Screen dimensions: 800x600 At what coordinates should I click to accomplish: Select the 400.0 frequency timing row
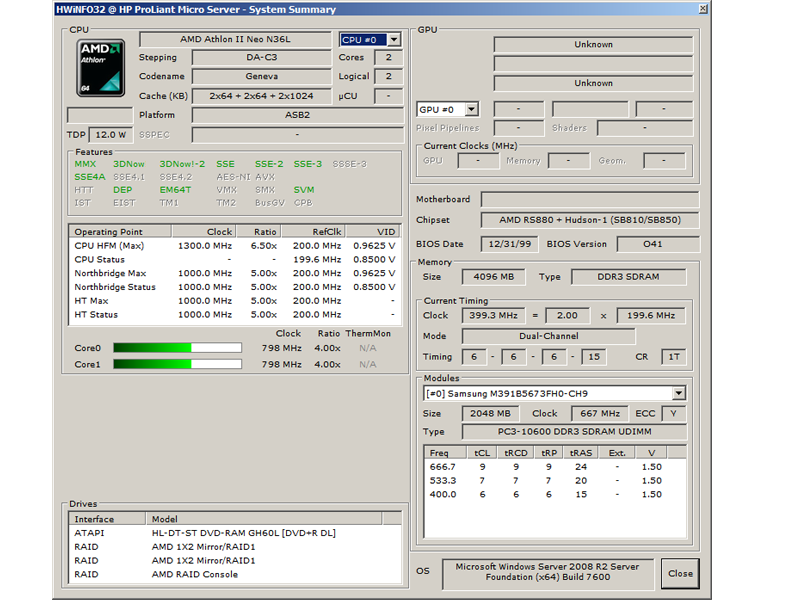point(555,494)
